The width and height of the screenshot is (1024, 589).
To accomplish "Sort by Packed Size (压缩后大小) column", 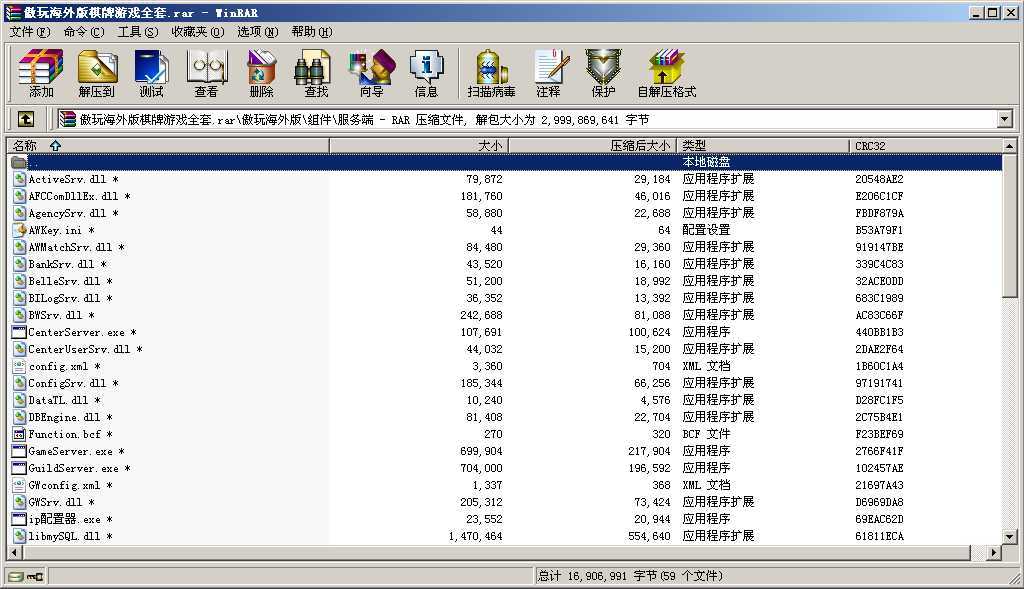I will coord(593,146).
